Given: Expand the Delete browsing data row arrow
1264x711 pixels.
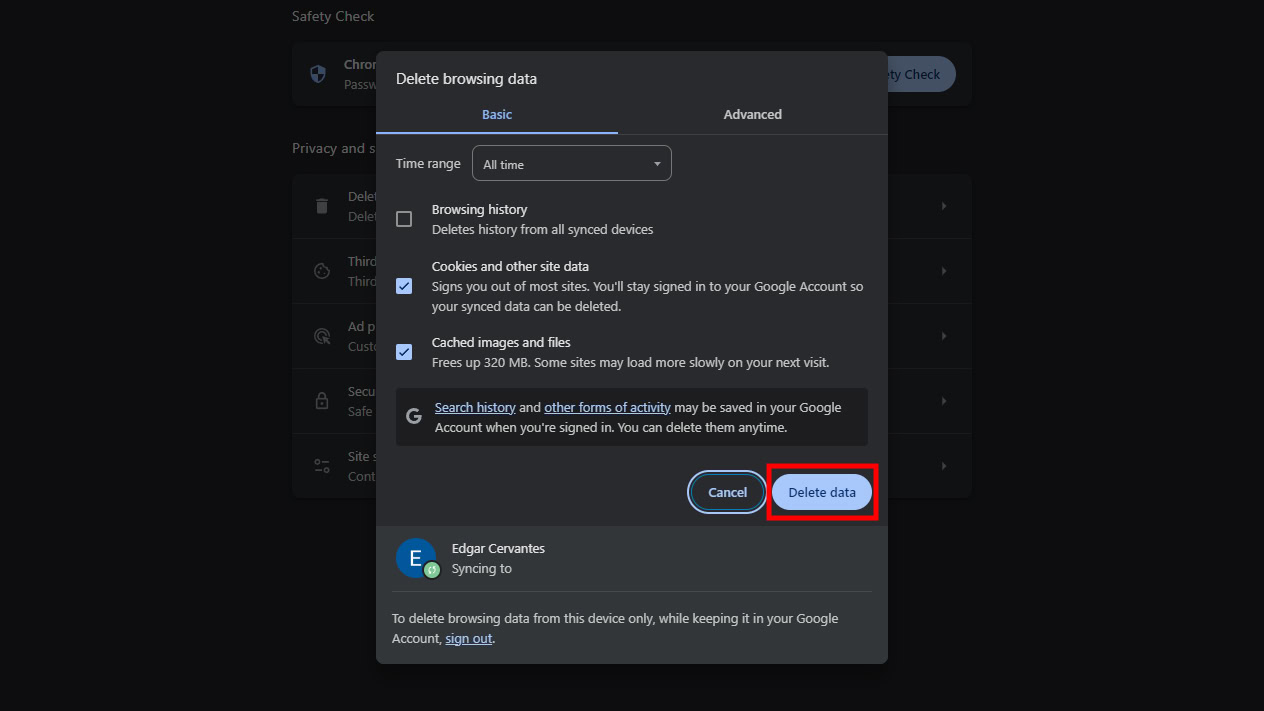Looking at the screenshot, I should (x=943, y=206).
